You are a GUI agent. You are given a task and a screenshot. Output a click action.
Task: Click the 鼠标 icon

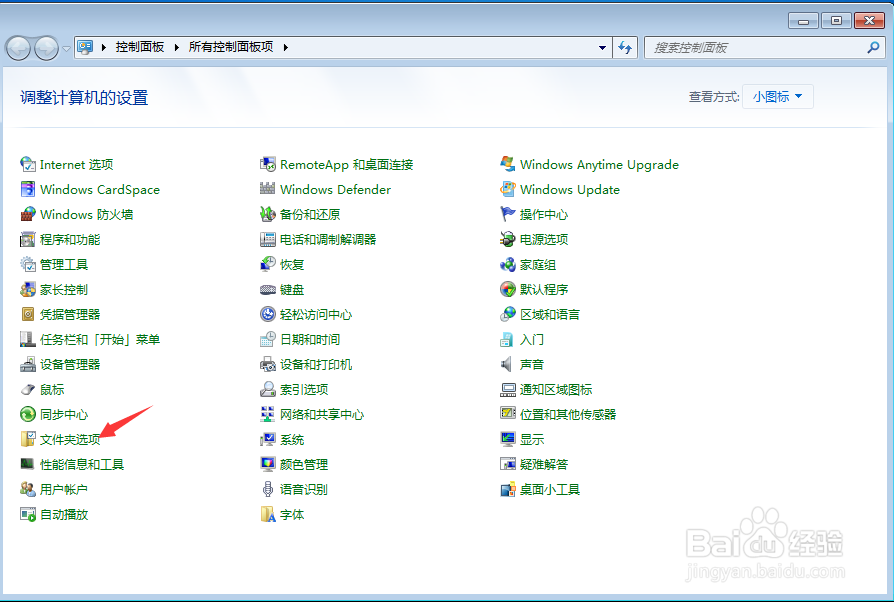click(27, 389)
